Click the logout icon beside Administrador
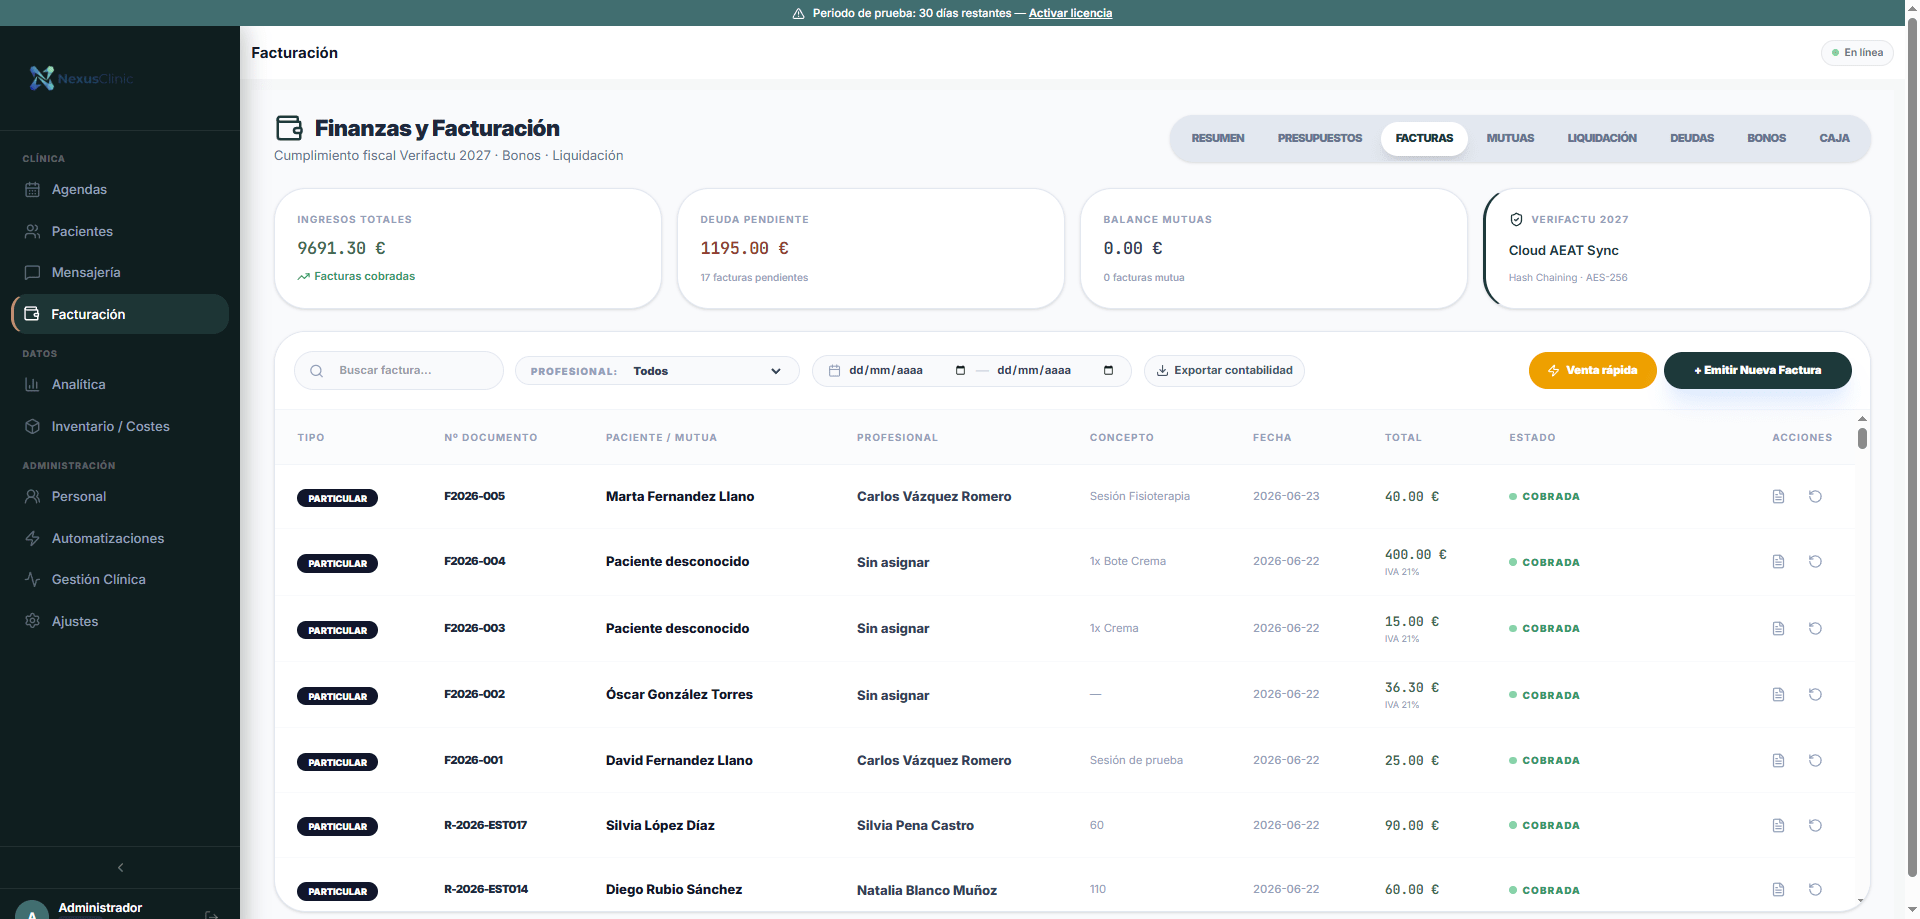Screen dimensions: 1920x919 click(x=211, y=914)
